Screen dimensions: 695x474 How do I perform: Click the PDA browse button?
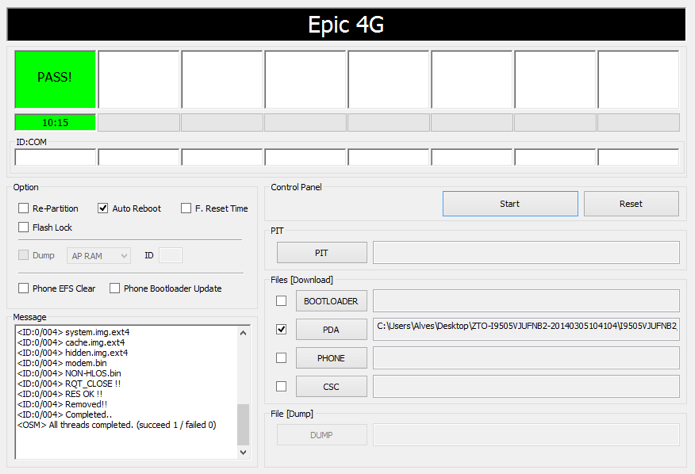click(332, 329)
